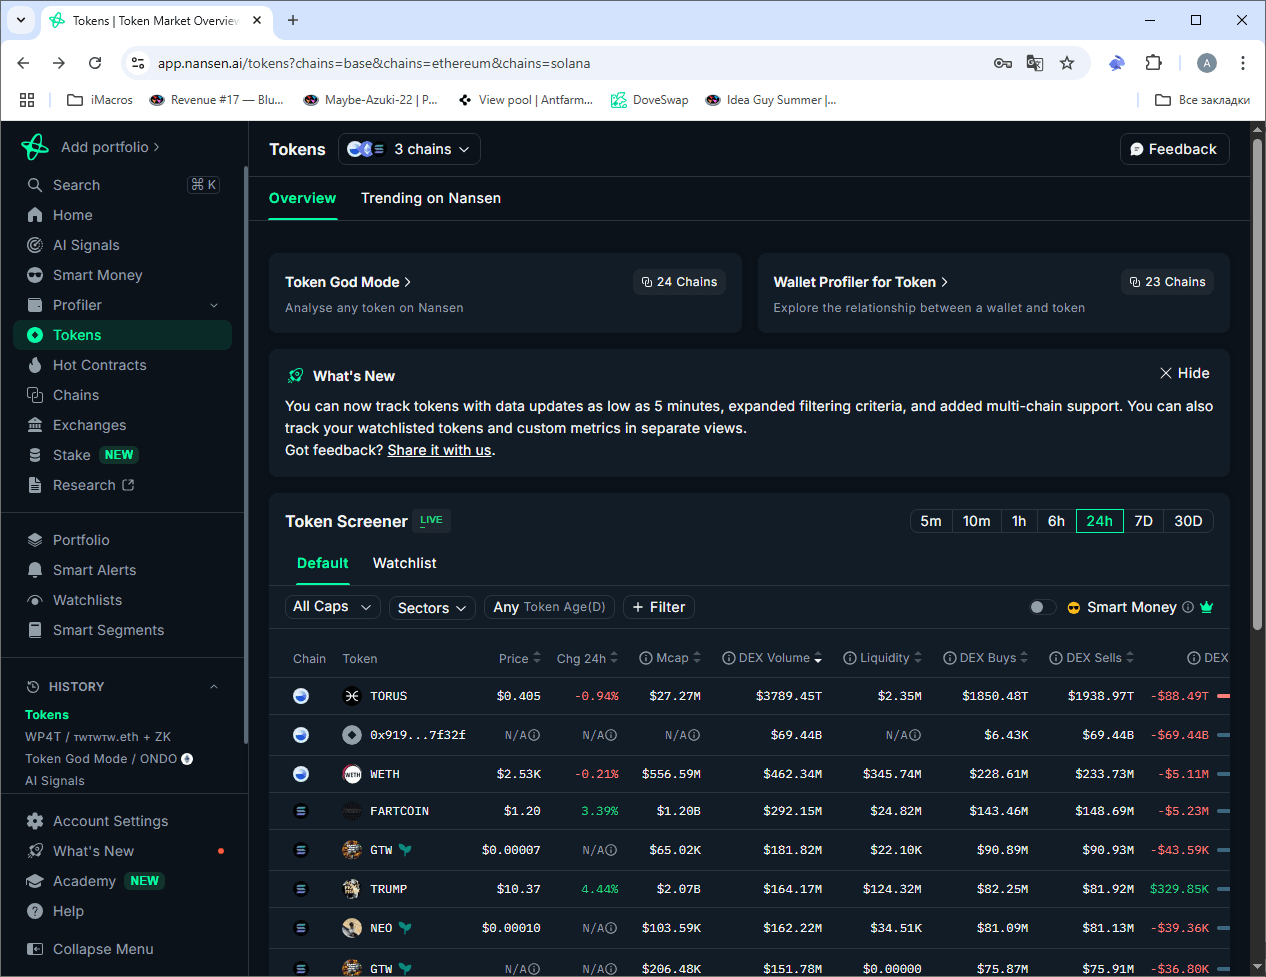The height and width of the screenshot is (977, 1266).
Task: Click 'Share it with us' link
Action: click(x=439, y=450)
